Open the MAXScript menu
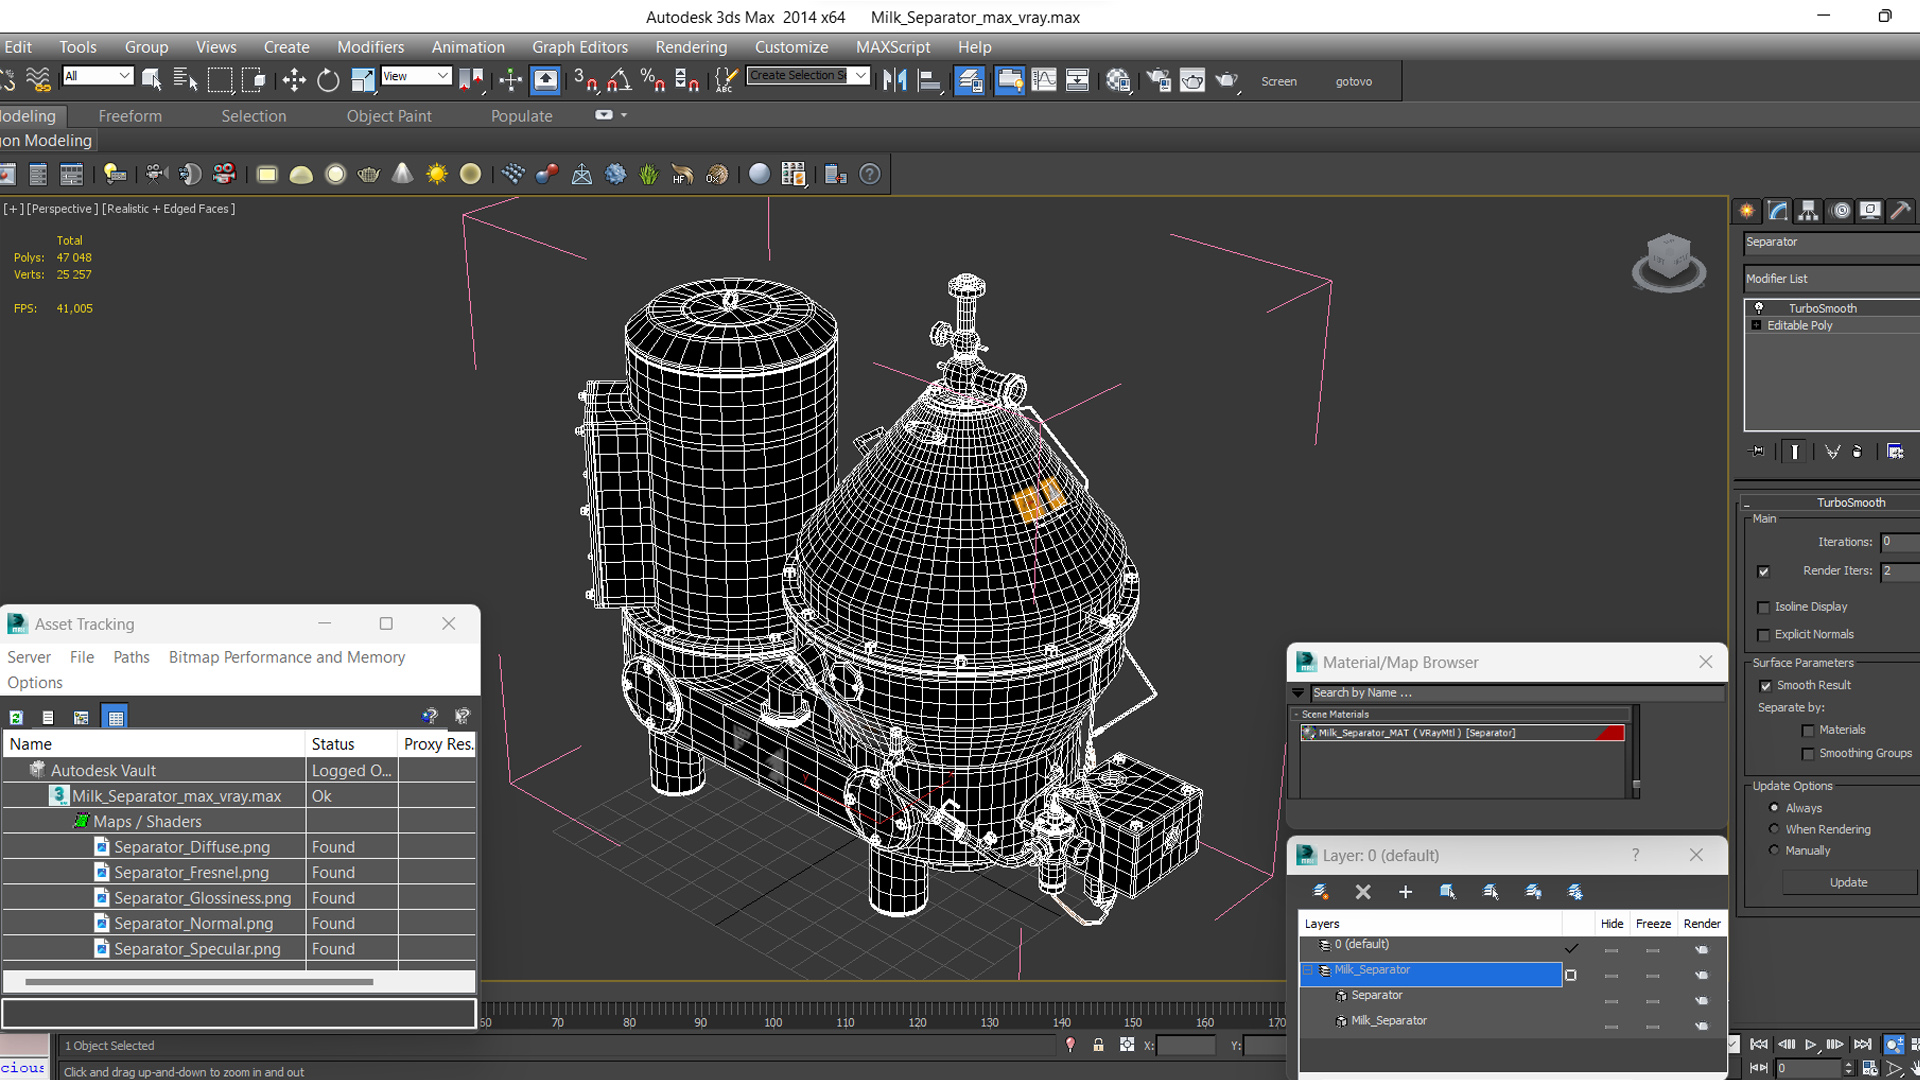The height and width of the screenshot is (1080, 1920). click(x=893, y=47)
